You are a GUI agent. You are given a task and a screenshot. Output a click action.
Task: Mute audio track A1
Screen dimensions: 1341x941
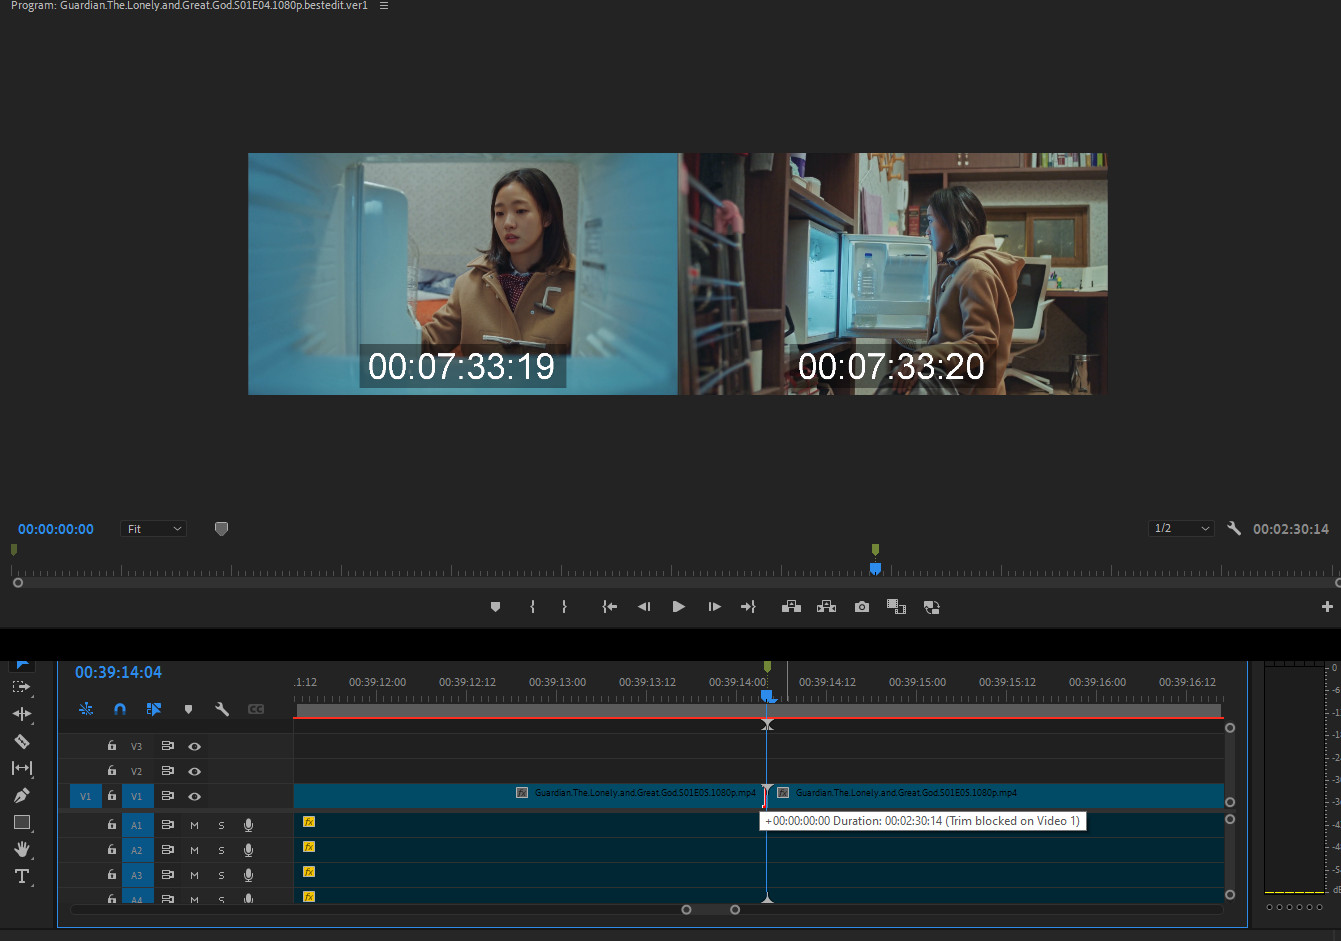click(194, 825)
